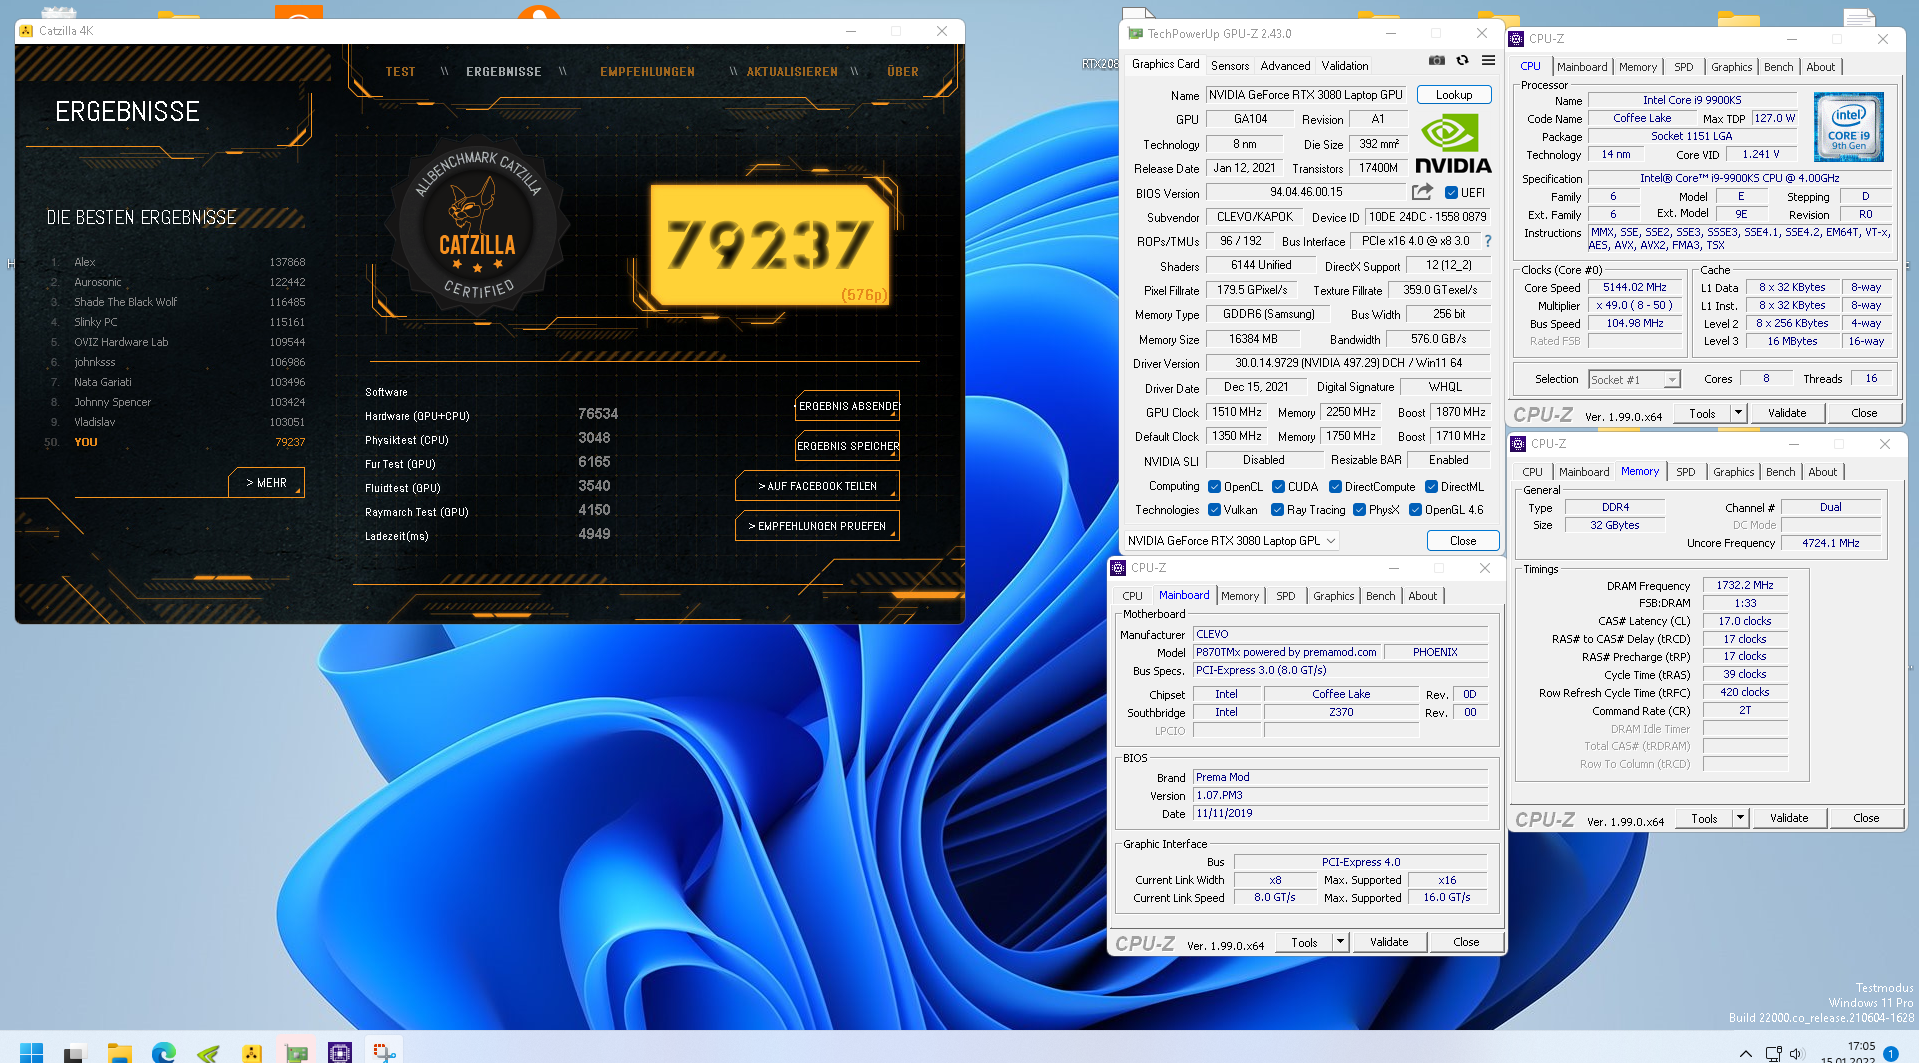Switch to Catzilla via its yellow taskbar icon
This screenshot has width=1919, height=1063.
252,1052
